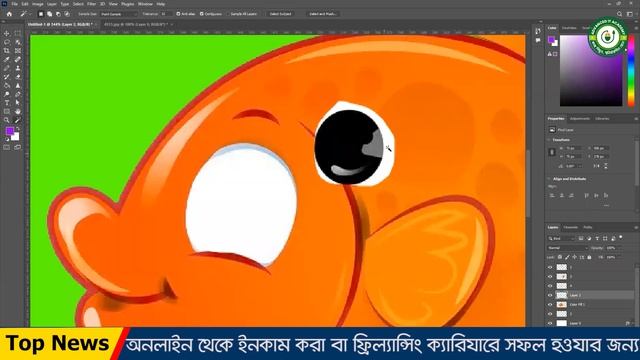Open the File menu
The width and height of the screenshot is (640, 360).
14,4
